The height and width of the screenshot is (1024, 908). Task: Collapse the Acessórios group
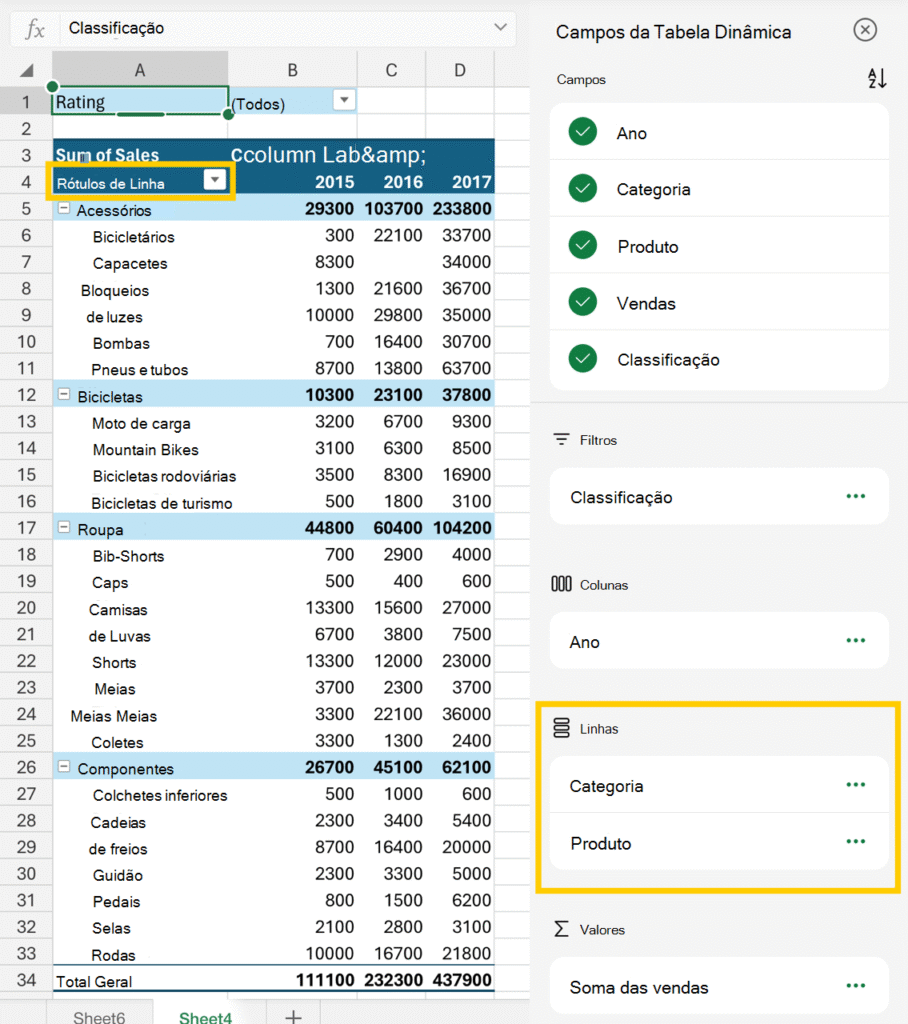click(64, 210)
